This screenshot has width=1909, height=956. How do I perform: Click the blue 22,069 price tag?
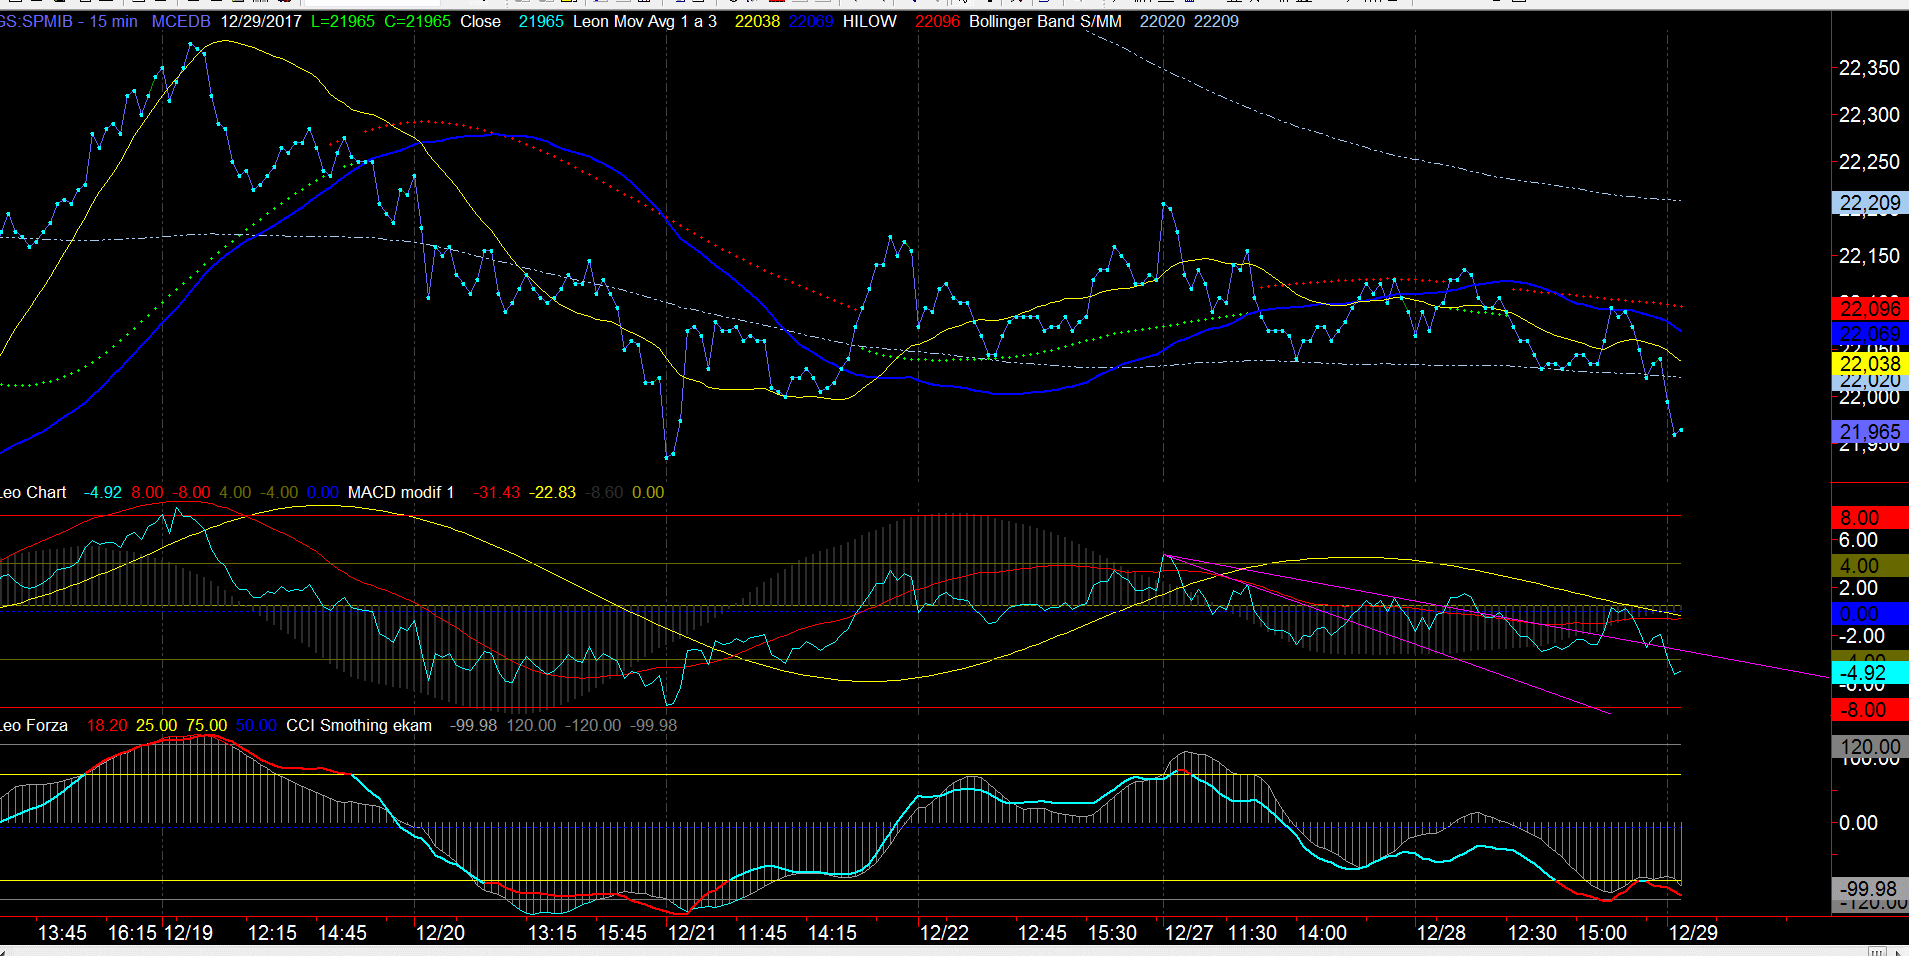[1869, 334]
